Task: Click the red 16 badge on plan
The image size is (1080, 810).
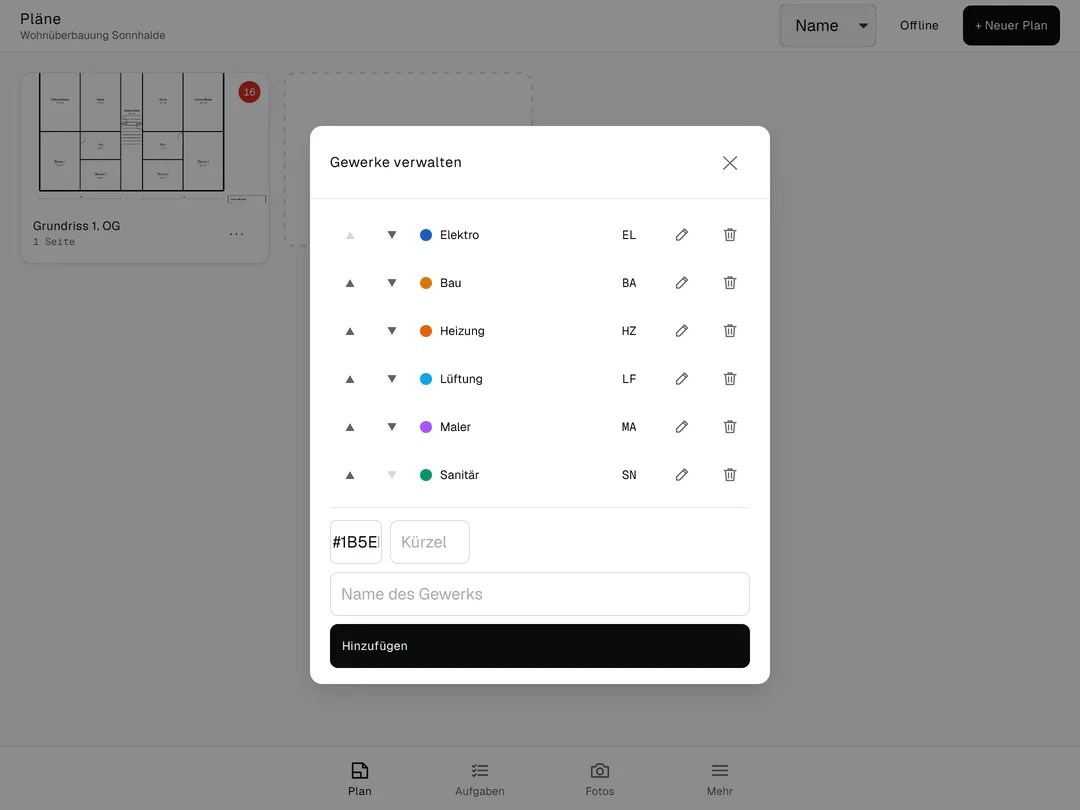Action: pyautogui.click(x=249, y=92)
